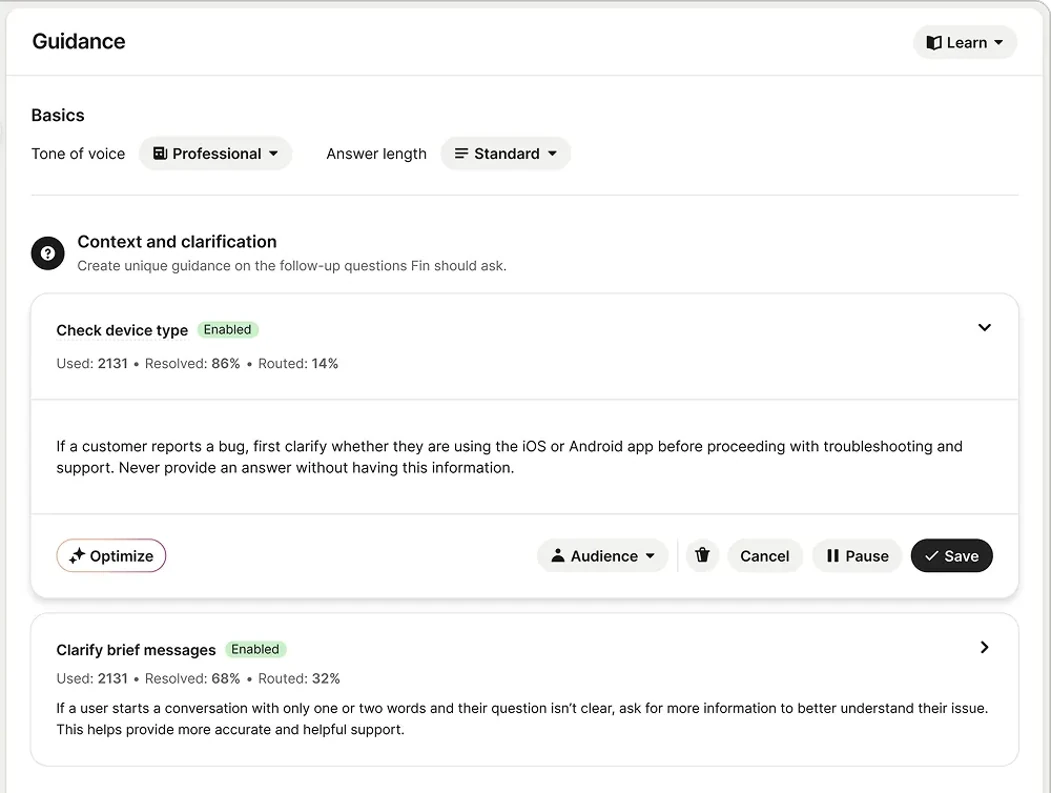Screen dimensions: 1051x793
Task: Click the guidance text about iOS or Android
Action: (x=509, y=457)
